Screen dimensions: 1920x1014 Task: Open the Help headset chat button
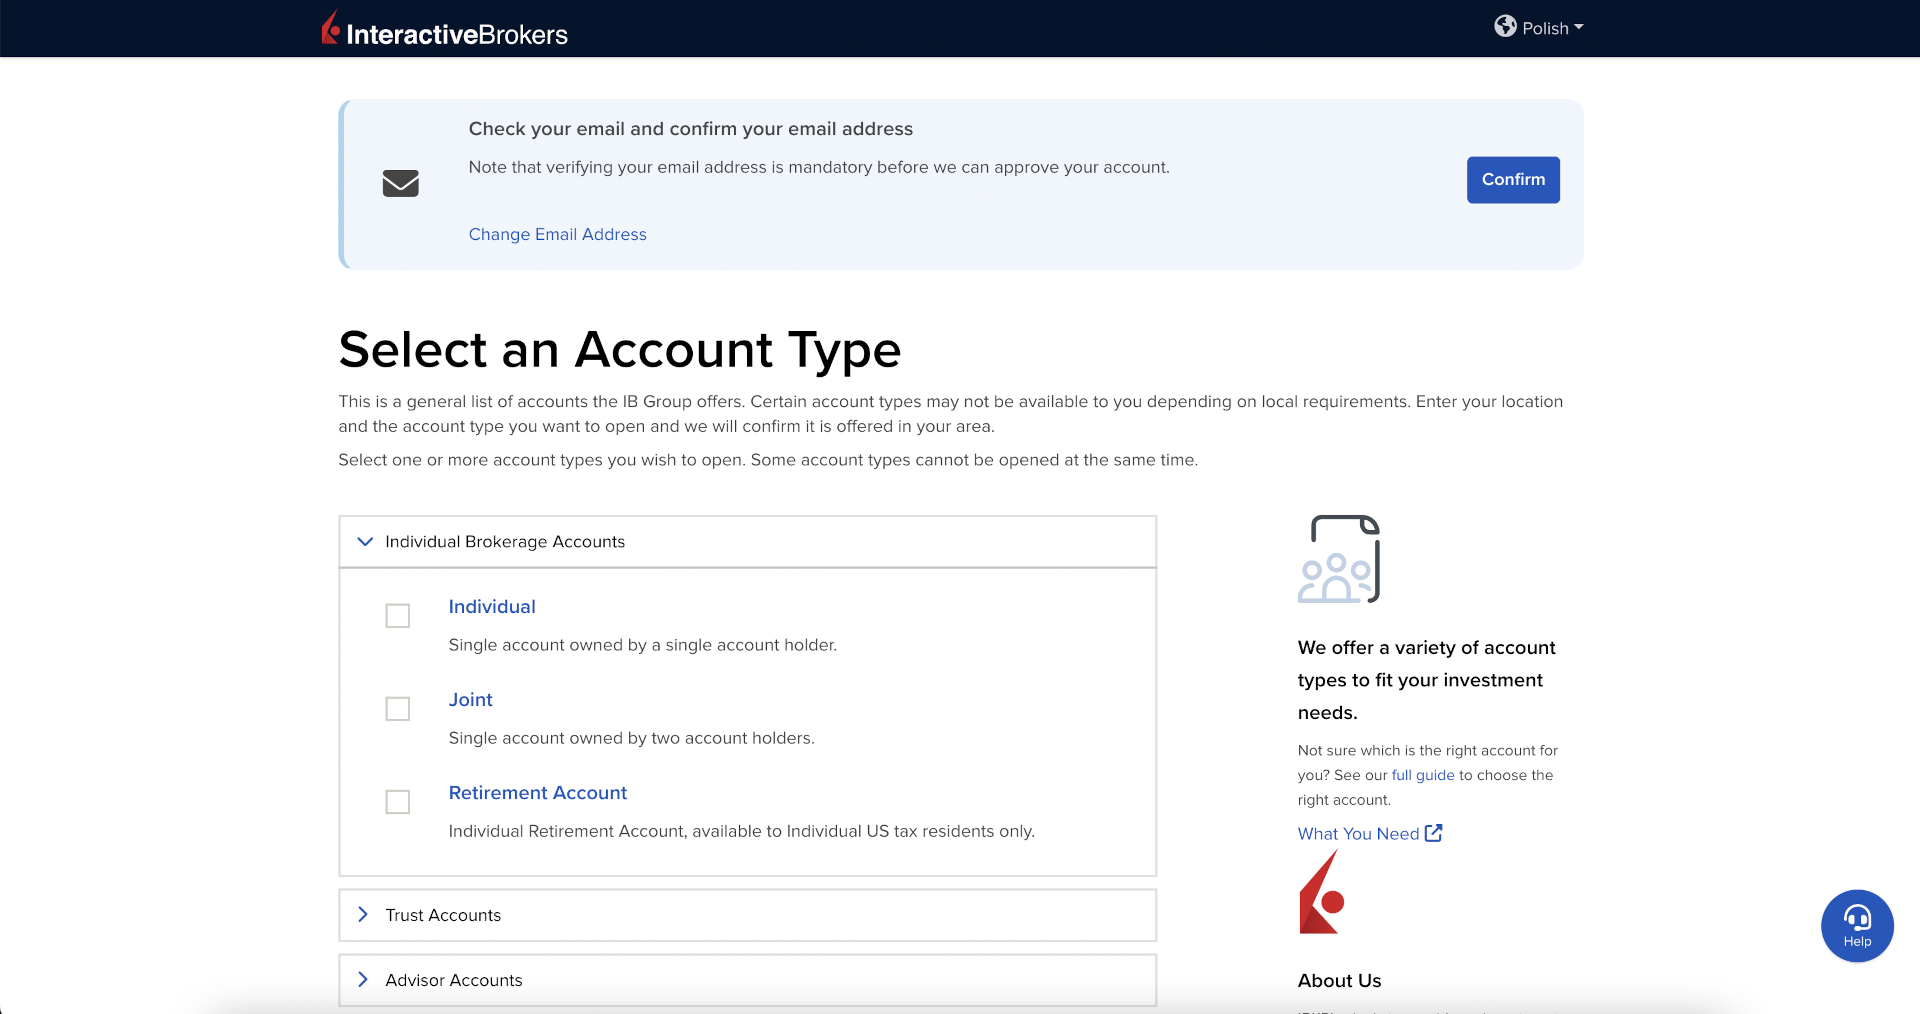1857,926
